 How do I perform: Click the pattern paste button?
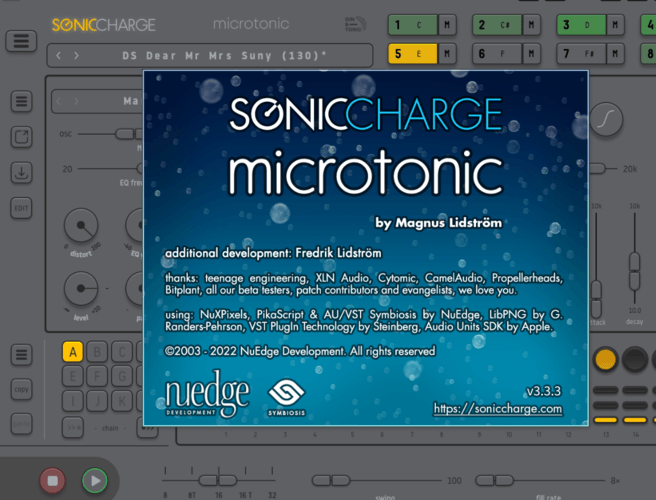tap(21, 424)
